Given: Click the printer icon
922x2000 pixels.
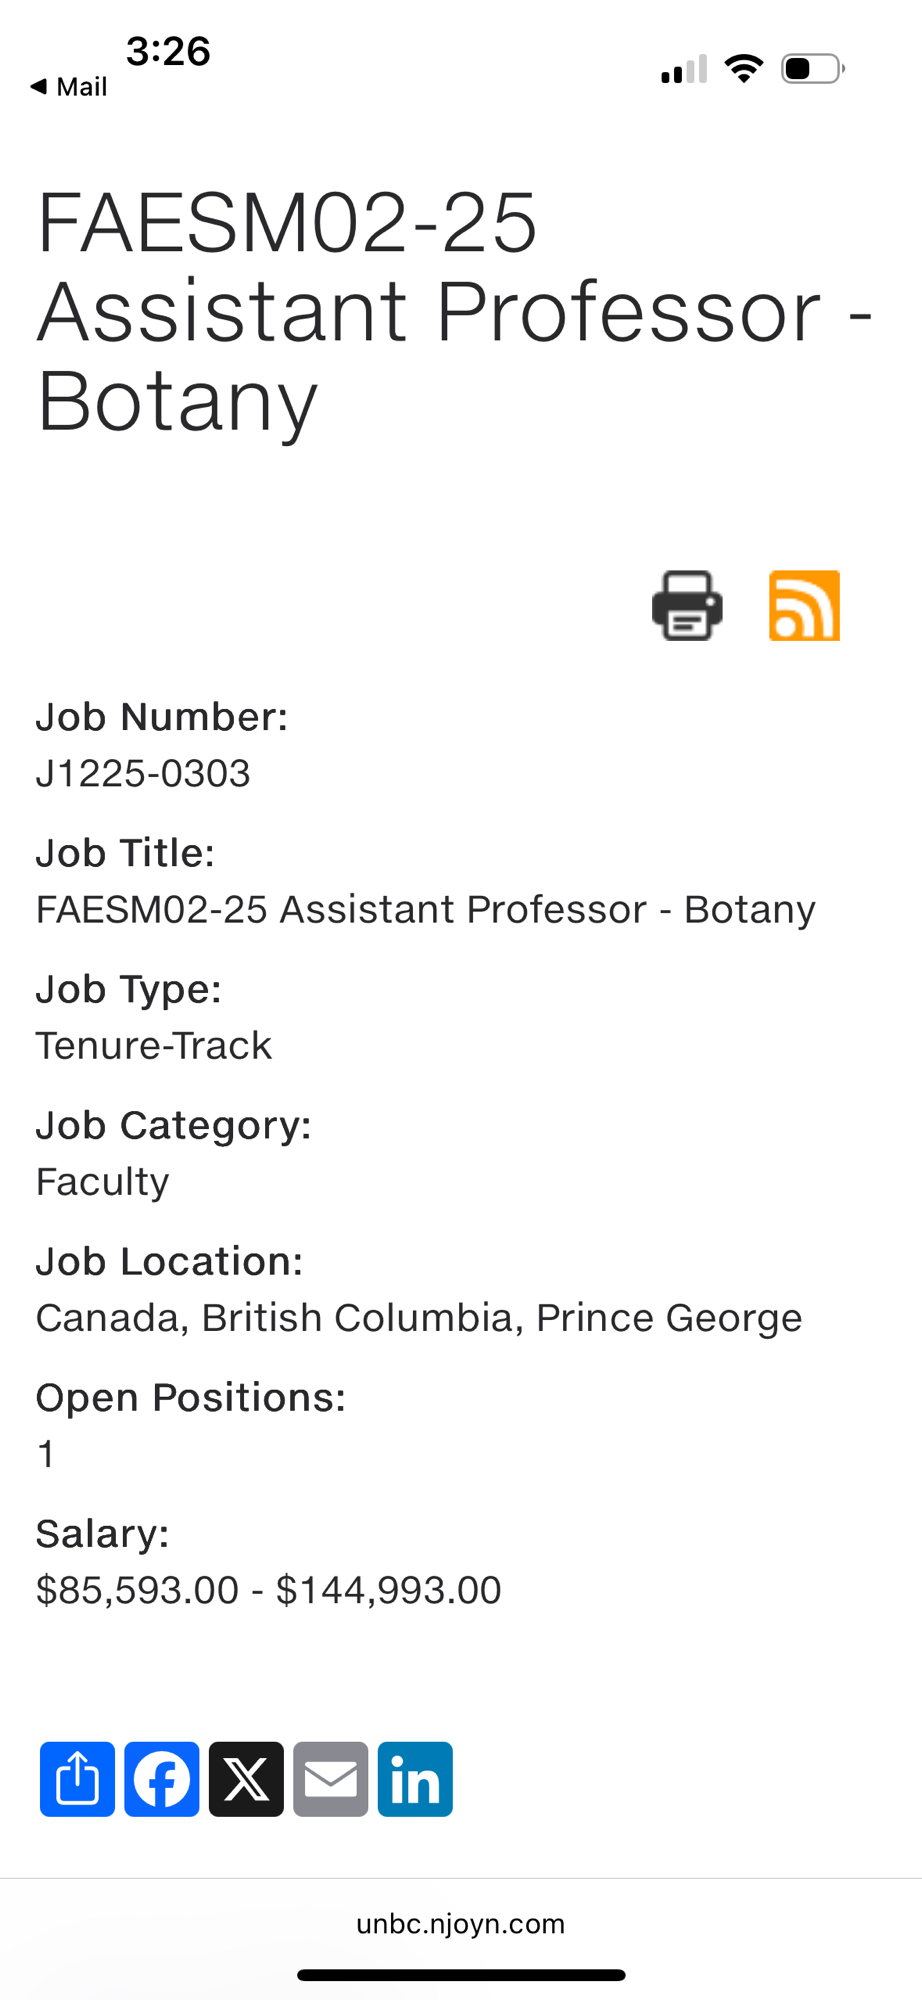Looking at the screenshot, I should [x=687, y=606].
